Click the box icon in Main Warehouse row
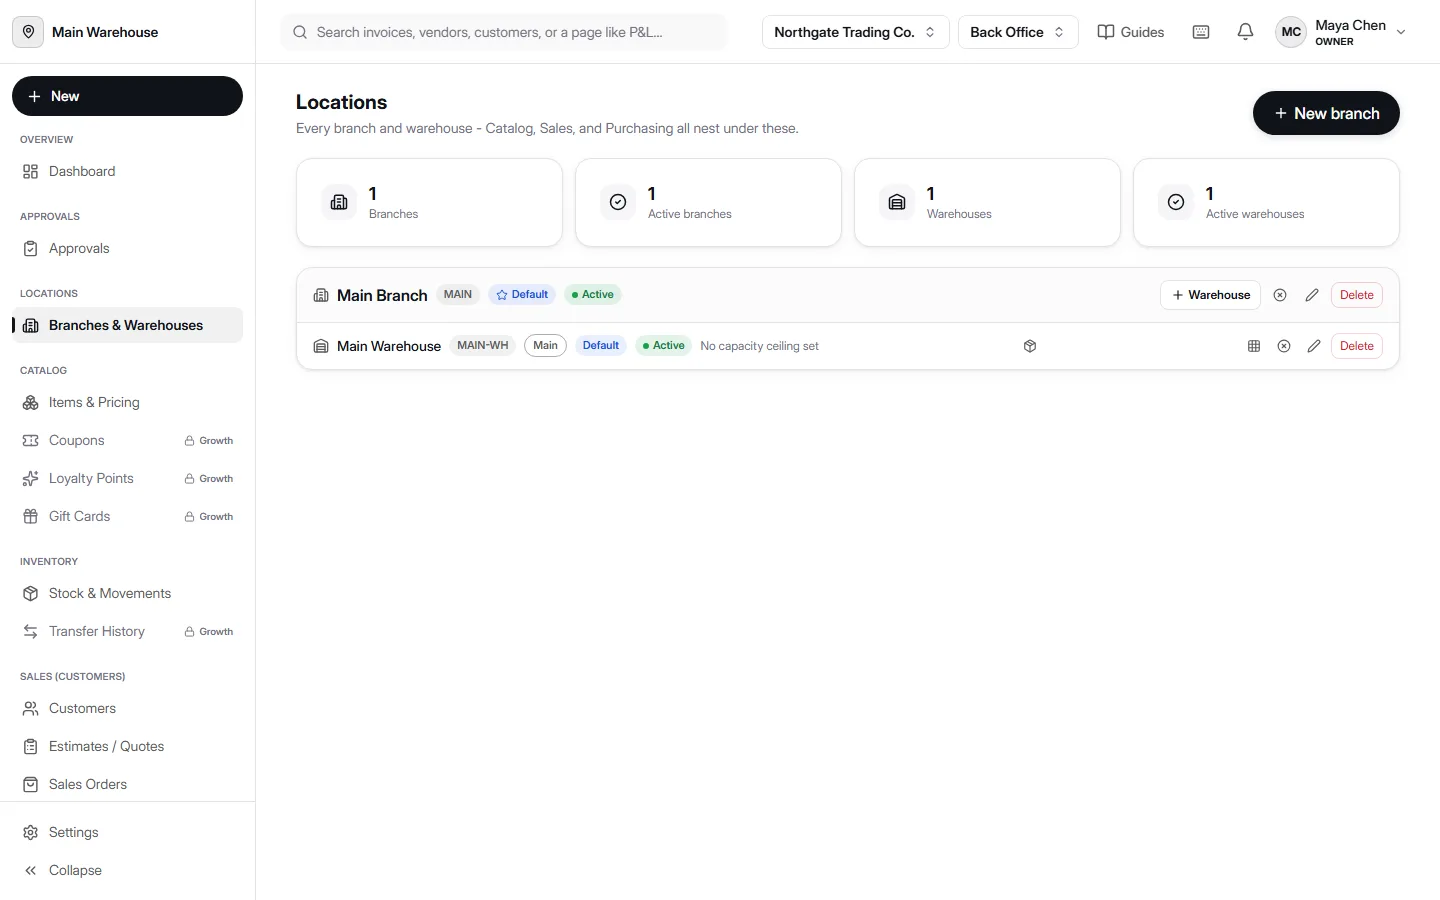 (x=1030, y=346)
